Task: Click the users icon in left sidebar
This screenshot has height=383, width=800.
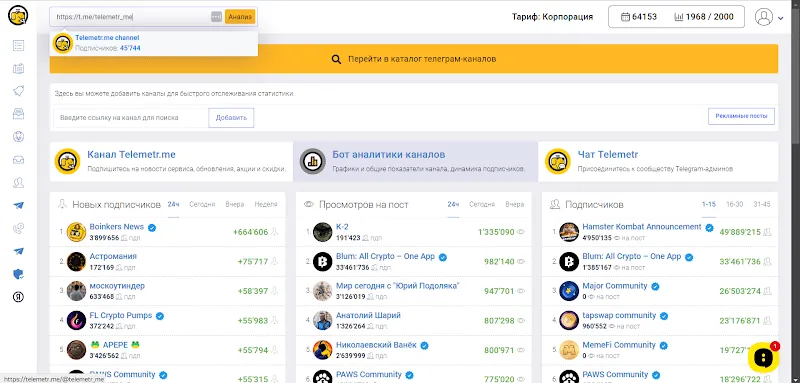Action: (x=18, y=183)
